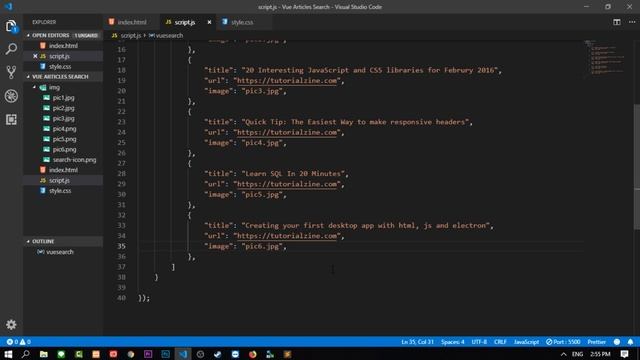The width and height of the screenshot is (640, 360).
Task: Open the Windows Action Center icon
Action: pyautogui.click(x=624, y=354)
